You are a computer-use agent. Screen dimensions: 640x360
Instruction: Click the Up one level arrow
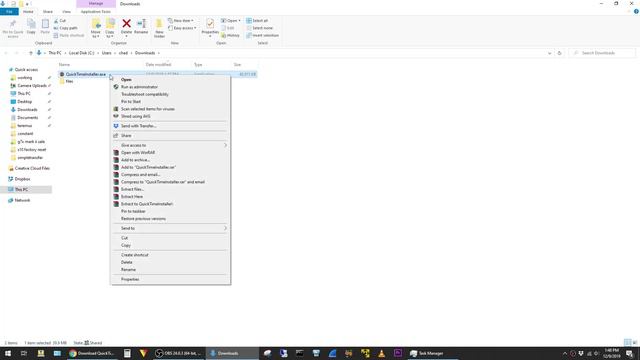tap(31, 53)
